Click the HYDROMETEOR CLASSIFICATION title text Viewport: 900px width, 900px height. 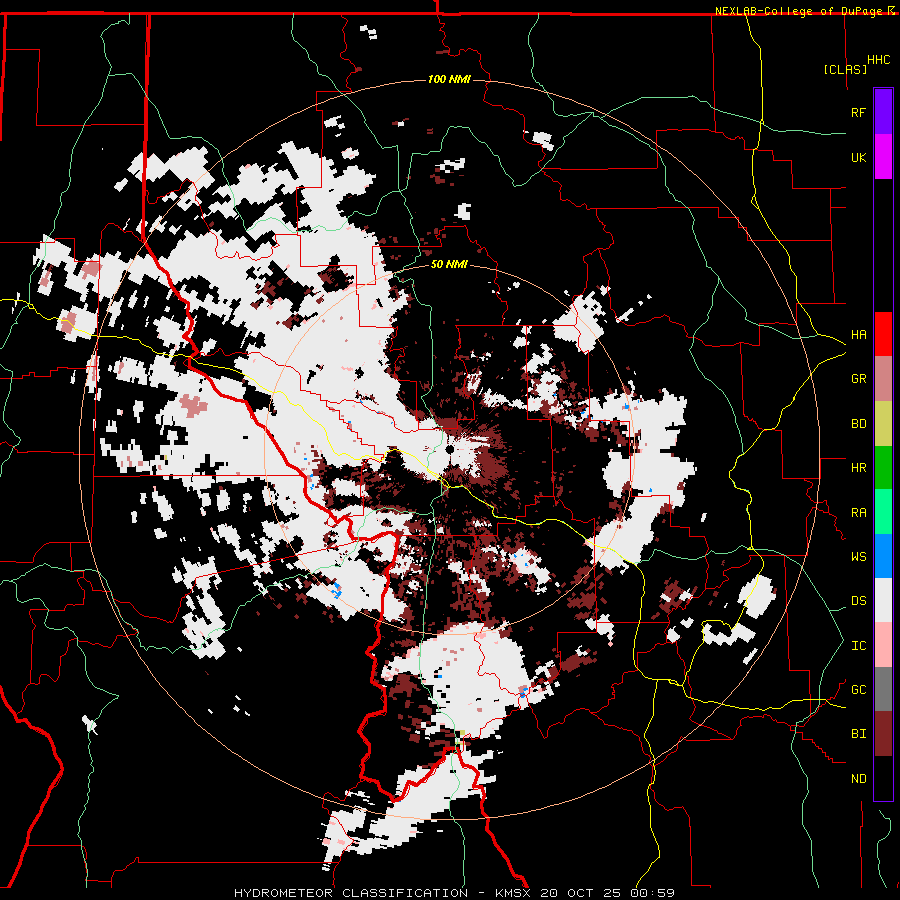click(351, 893)
